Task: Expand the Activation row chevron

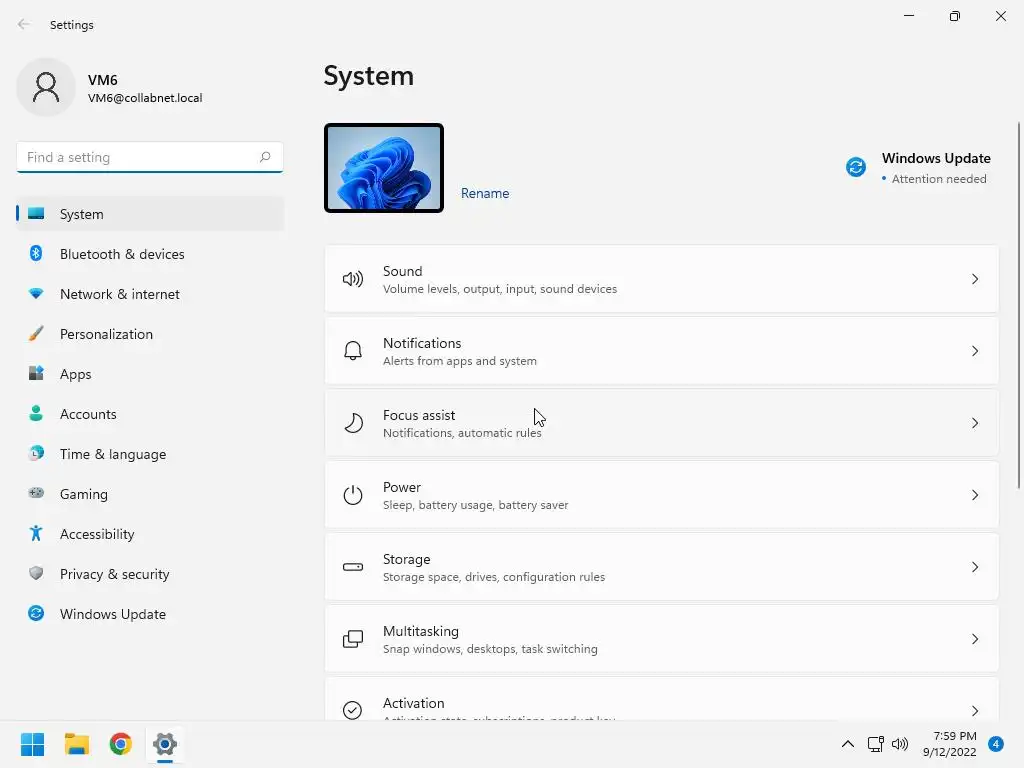Action: (x=974, y=711)
